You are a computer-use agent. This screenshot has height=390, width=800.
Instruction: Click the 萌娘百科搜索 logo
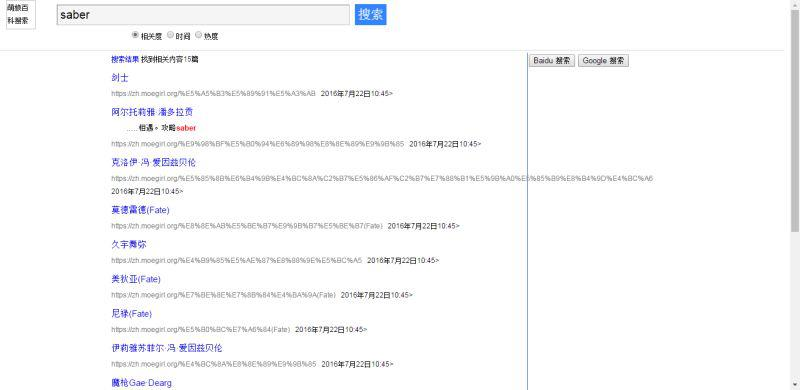(x=21, y=15)
